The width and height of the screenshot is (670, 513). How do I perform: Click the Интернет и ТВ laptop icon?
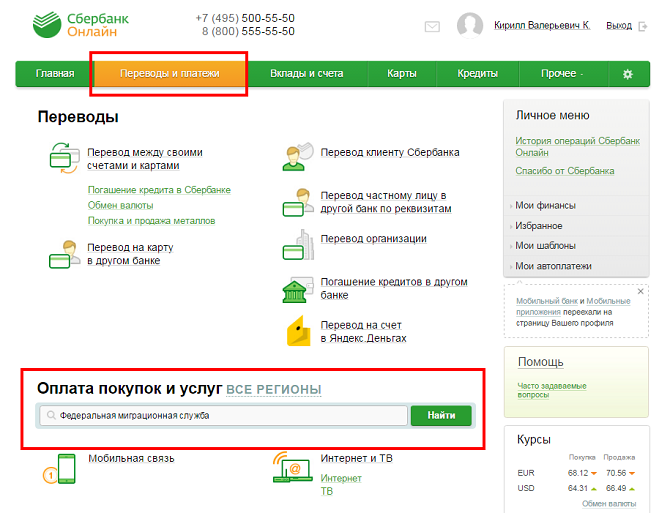coord(293,468)
